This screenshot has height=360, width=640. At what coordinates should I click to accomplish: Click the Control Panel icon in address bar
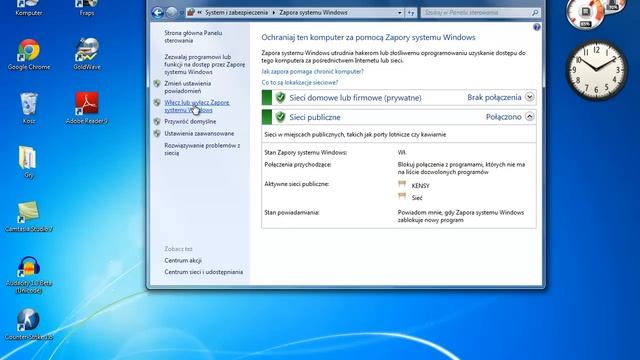(191, 13)
